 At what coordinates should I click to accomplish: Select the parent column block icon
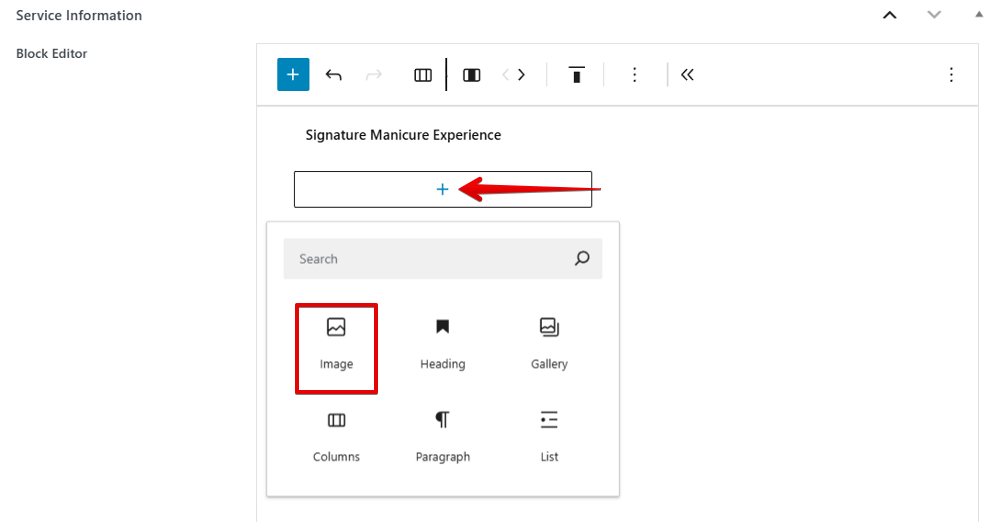click(471, 75)
